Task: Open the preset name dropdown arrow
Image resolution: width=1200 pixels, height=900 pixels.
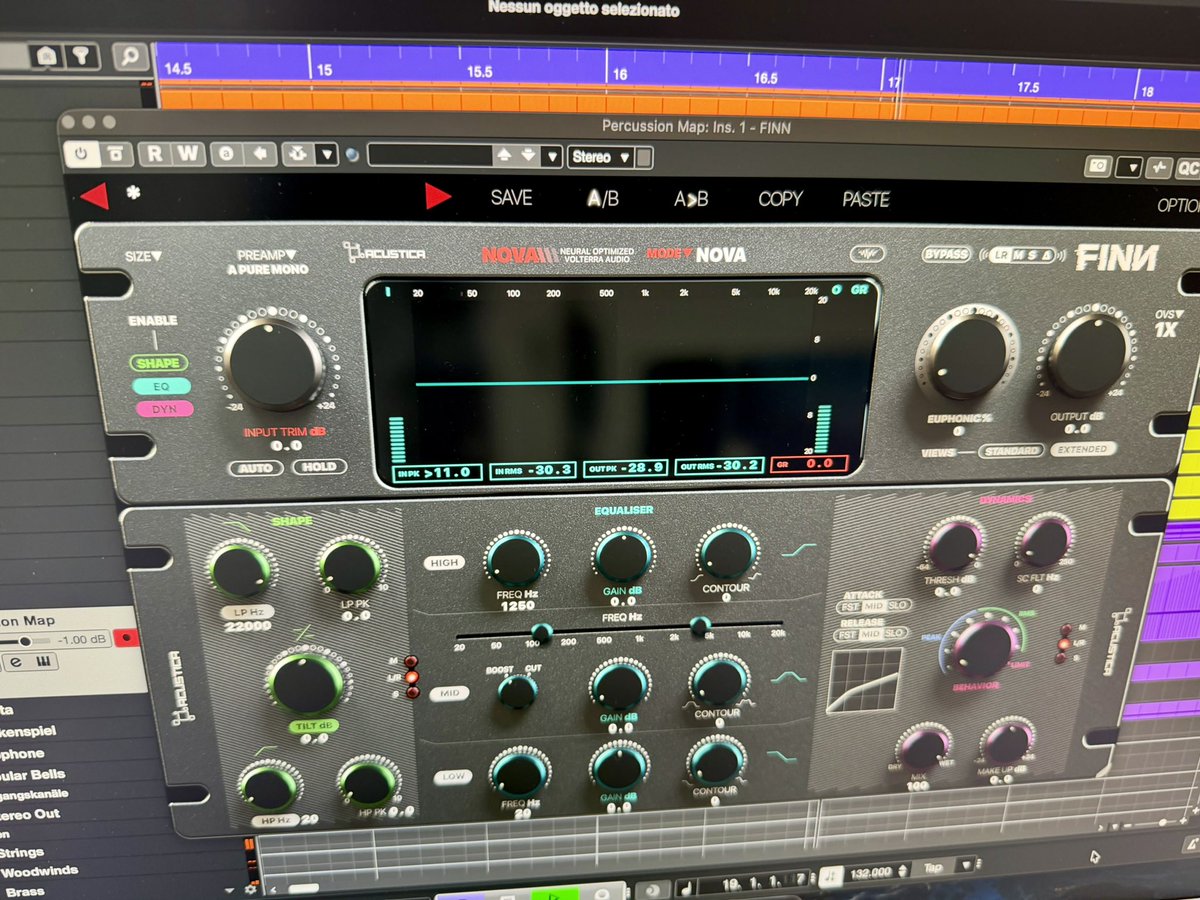Action: (552, 156)
